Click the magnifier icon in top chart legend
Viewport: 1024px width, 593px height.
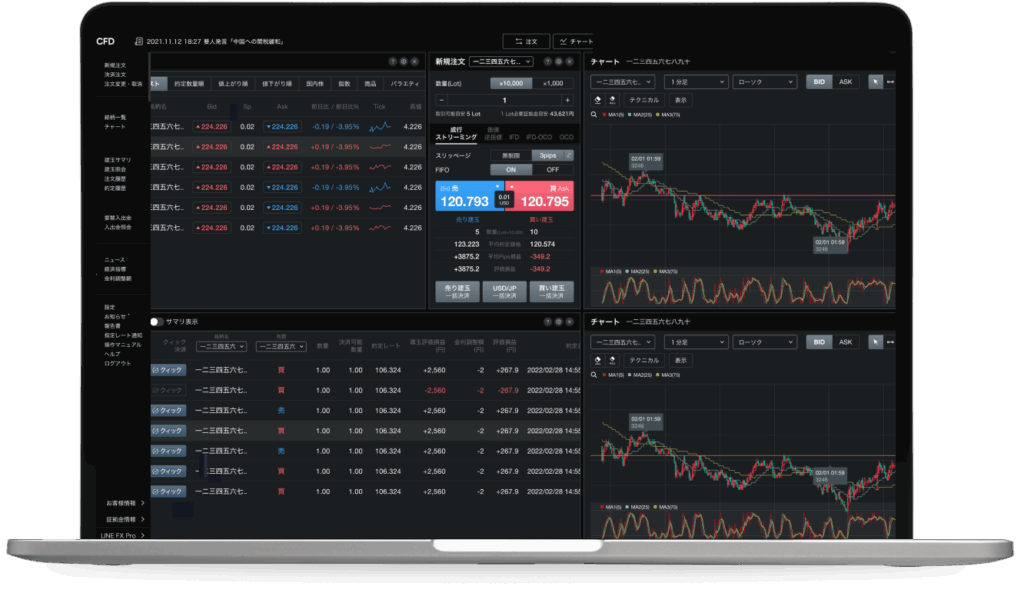[594, 115]
